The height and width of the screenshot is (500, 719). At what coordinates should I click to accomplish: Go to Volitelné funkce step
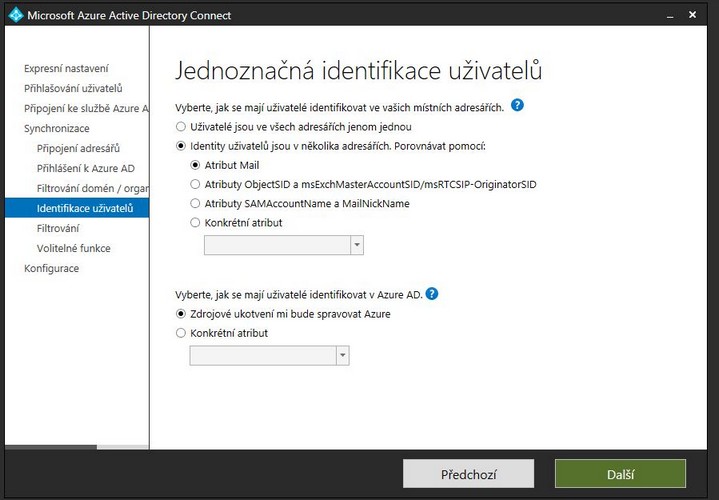pos(73,248)
